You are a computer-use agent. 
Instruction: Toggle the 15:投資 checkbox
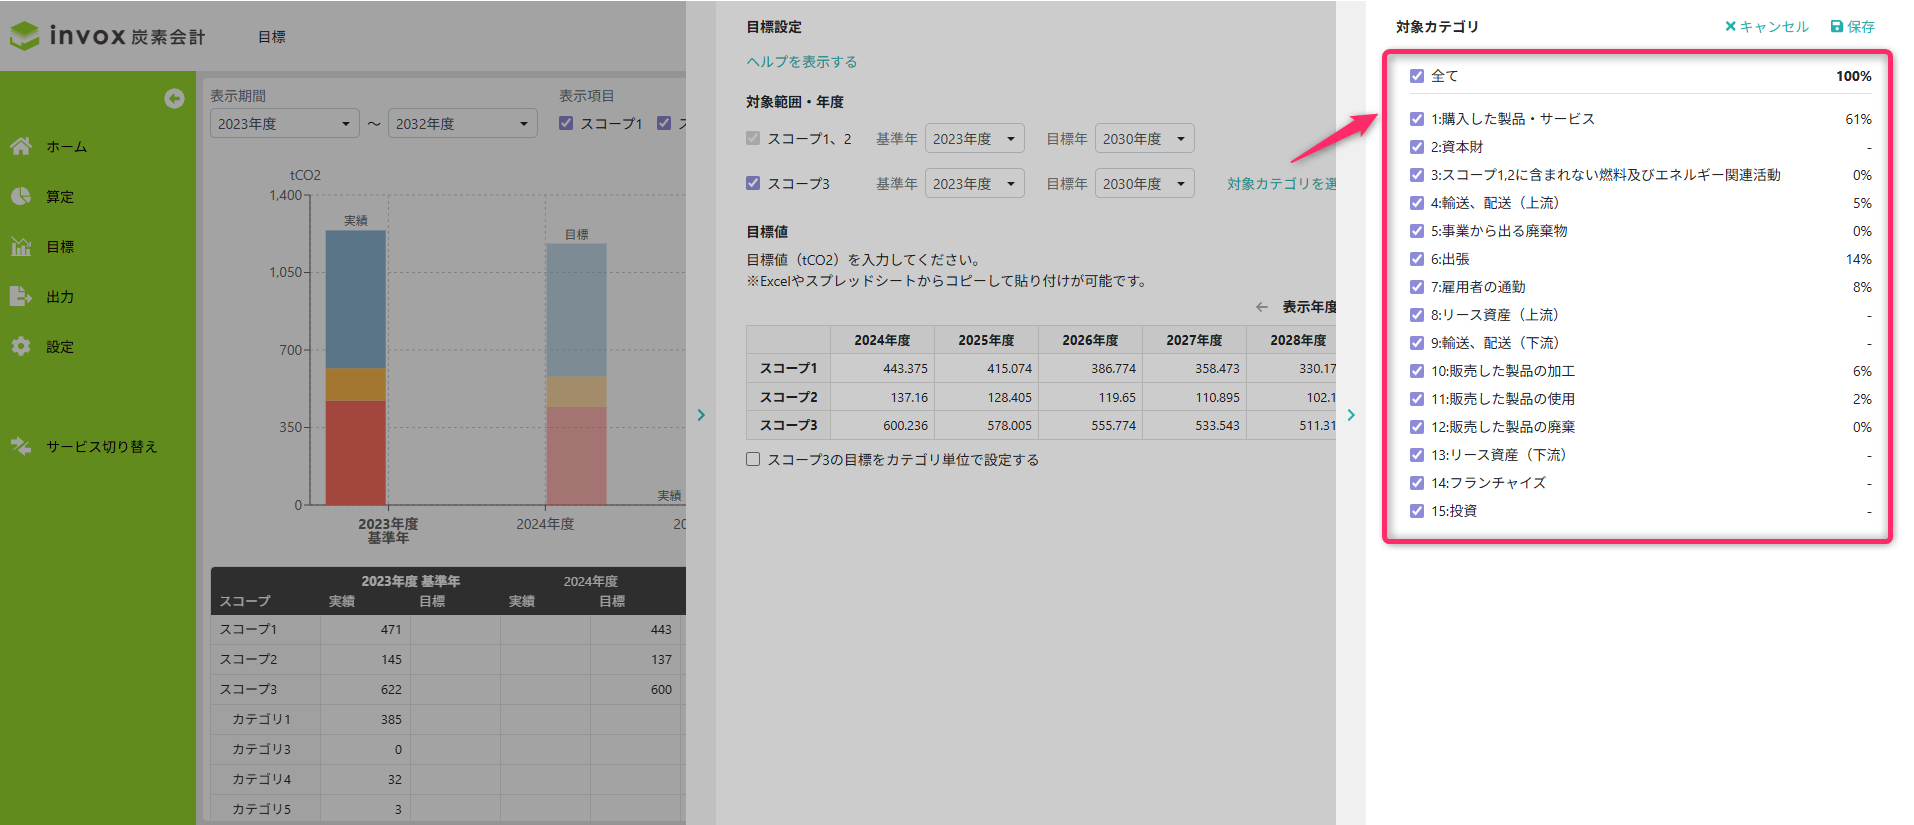click(x=1417, y=511)
